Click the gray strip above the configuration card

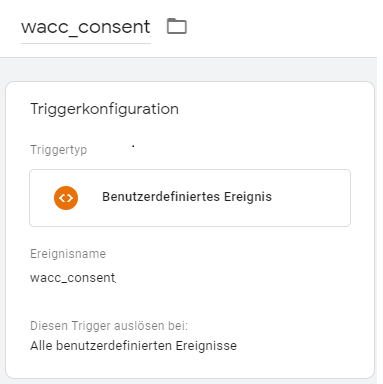(x=188, y=69)
